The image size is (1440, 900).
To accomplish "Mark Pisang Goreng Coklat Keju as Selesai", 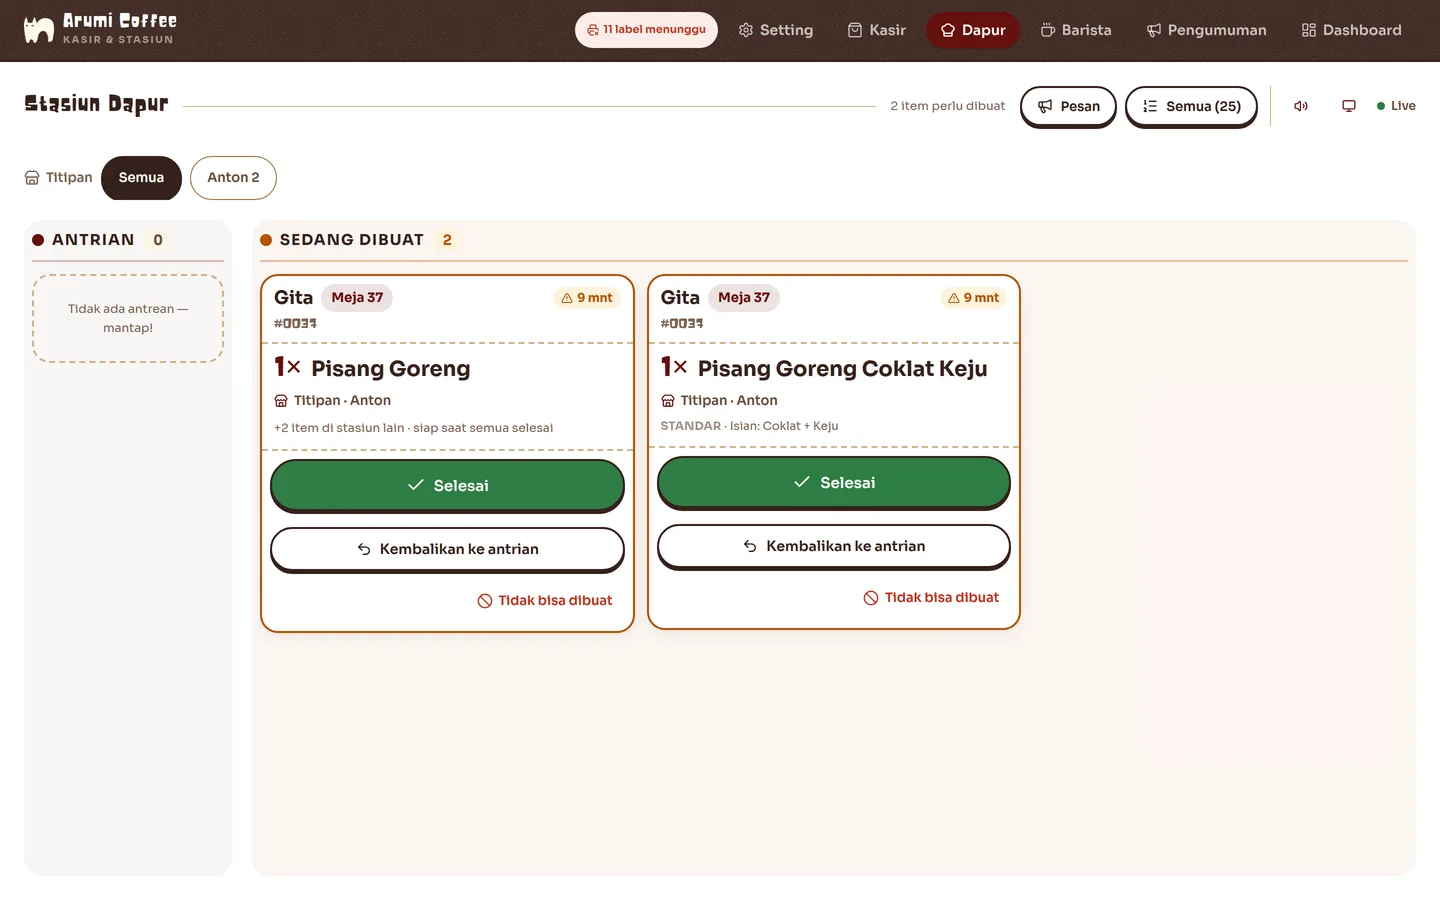I will 834,482.
